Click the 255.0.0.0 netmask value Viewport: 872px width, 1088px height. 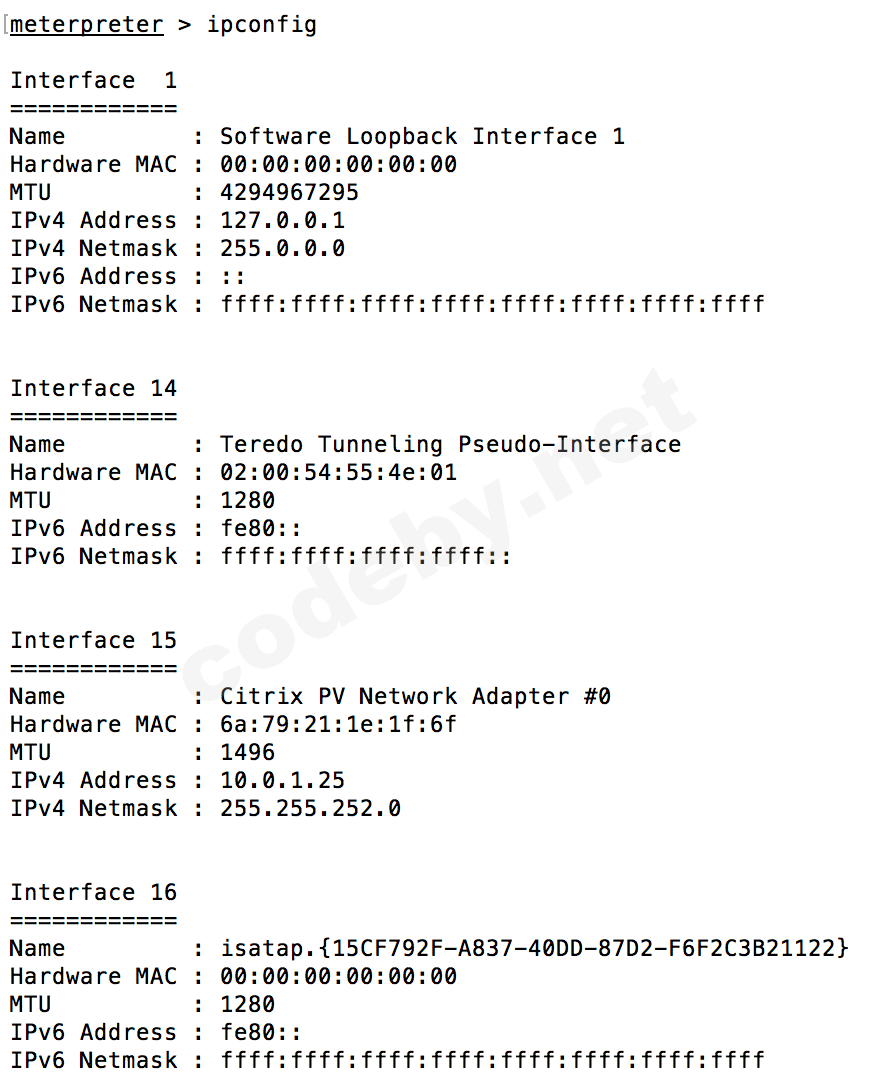282,249
